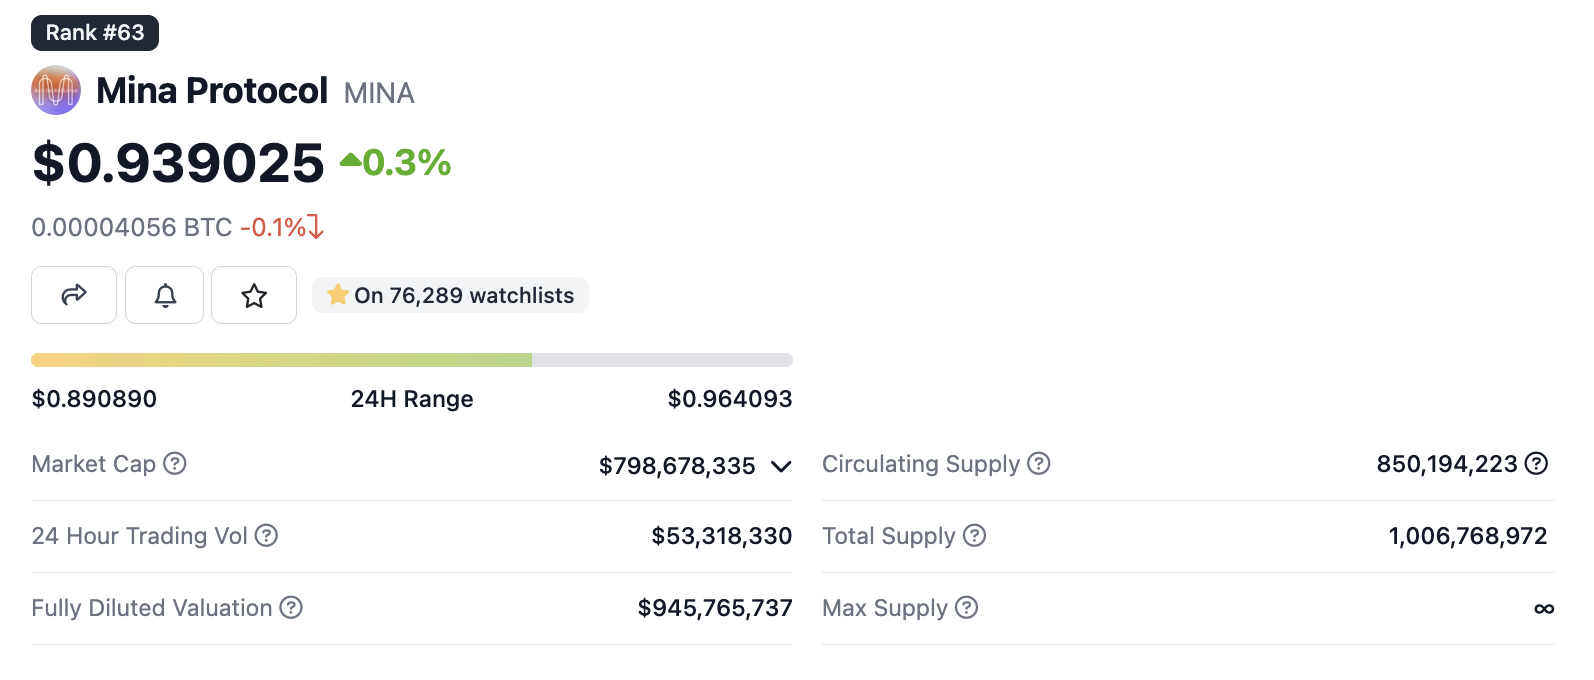Click the 24H Range progress bar
The image size is (1594, 680).
pyautogui.click(x=411, y=360)
